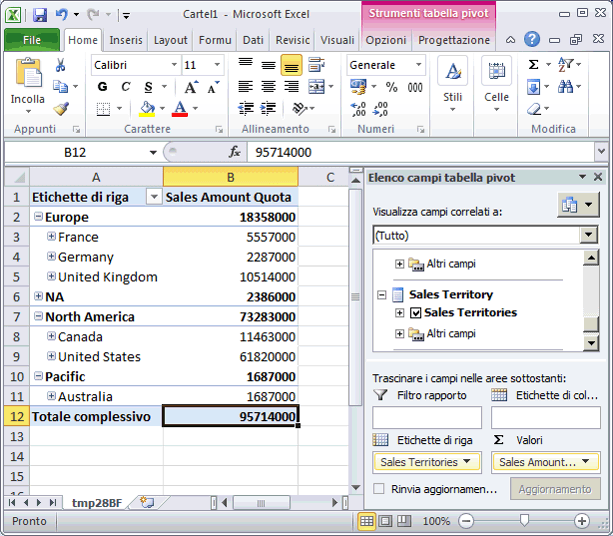Image resolution: width=613 pixels, height=536 pixels.
Task: Select the tmp28BF sheet tab
Action: click(97, 503)
